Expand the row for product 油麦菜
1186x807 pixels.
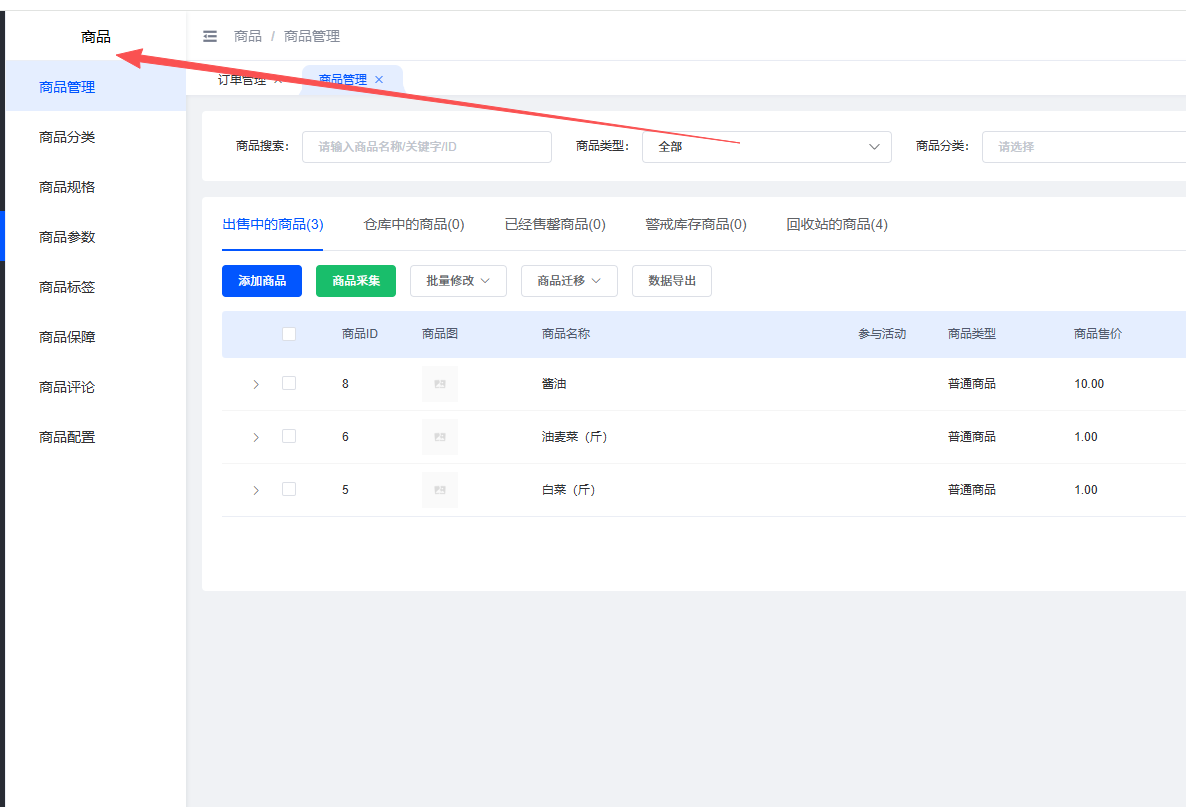point(256,437)
